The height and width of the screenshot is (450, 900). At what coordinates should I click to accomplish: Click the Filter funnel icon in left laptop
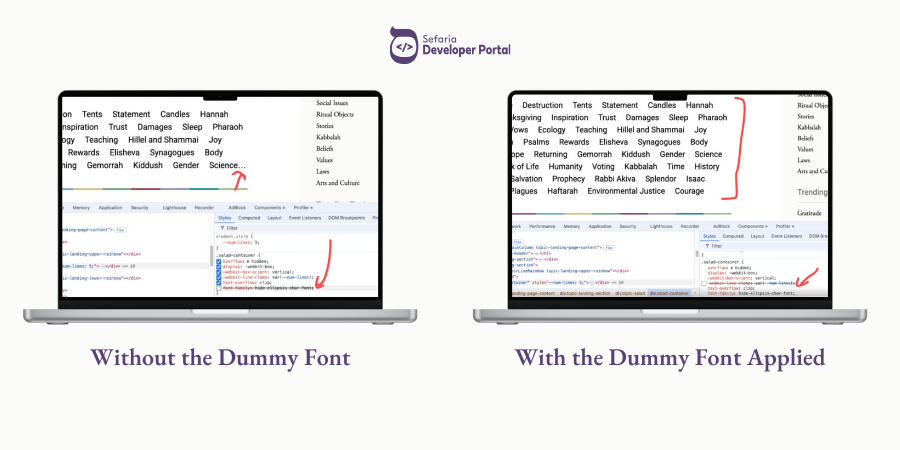click(222, 228)
